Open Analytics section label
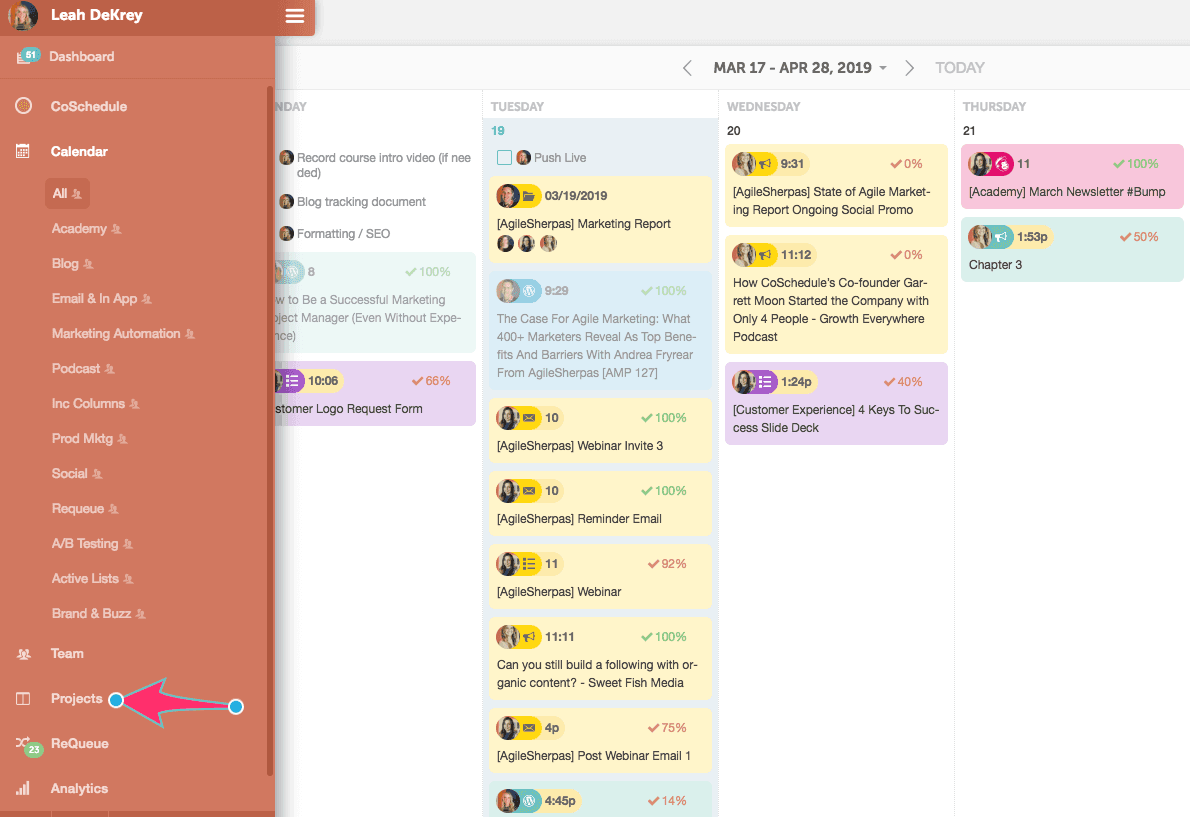This screenshot has width=1190, height=817. [80, 788]
